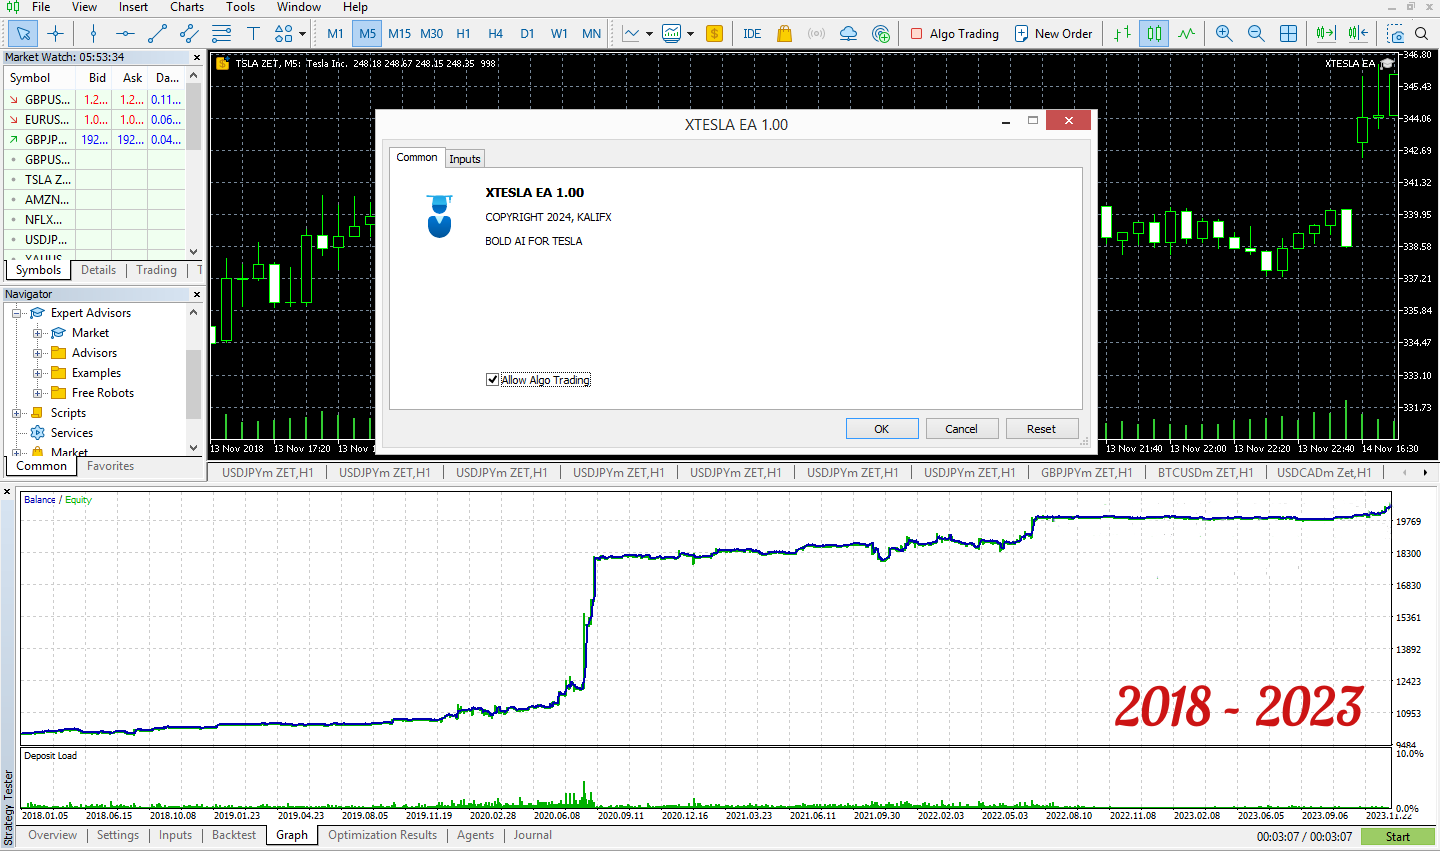Toggle auto scroll to chart end
Image resolution: width=1440 pixels, height=852 pixels.
click(1325, 33)
